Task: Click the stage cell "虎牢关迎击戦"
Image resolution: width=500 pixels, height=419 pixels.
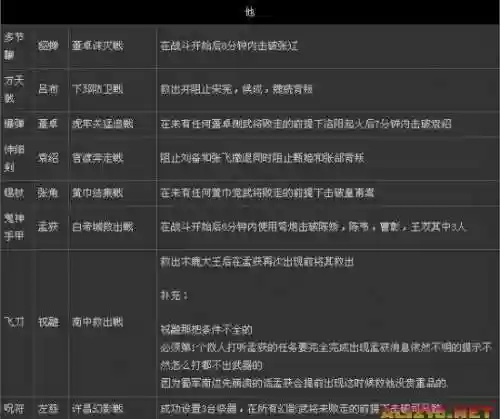Action: tap(103, 124)
